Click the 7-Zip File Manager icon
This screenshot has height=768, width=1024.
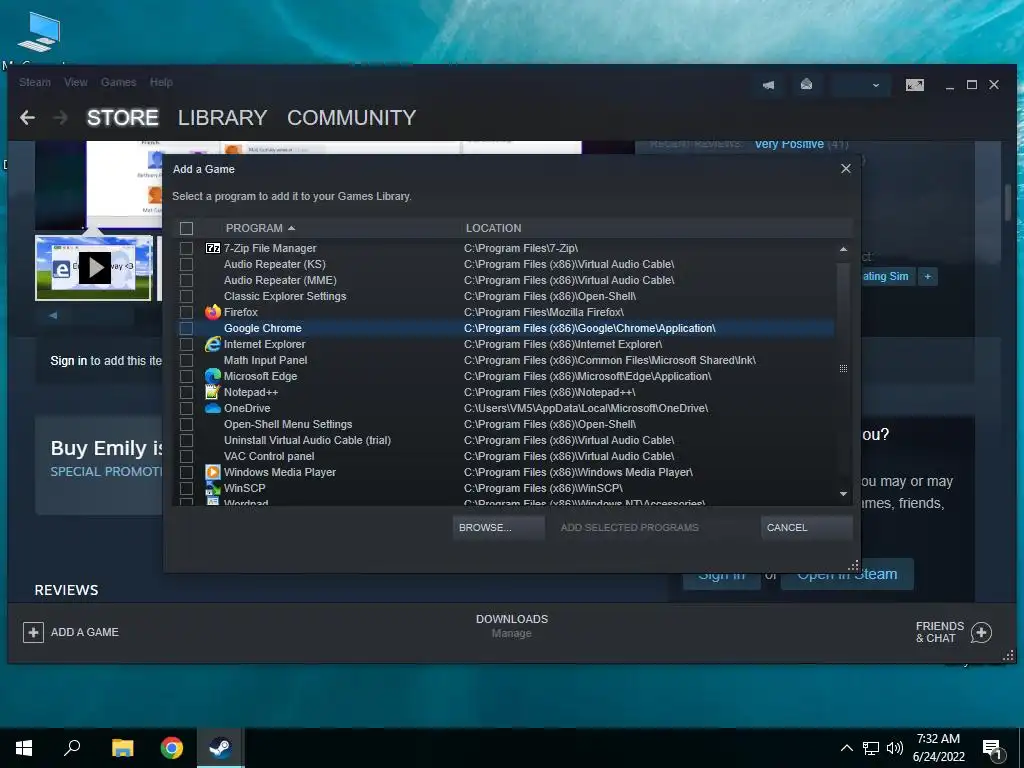tap(213, 248)
